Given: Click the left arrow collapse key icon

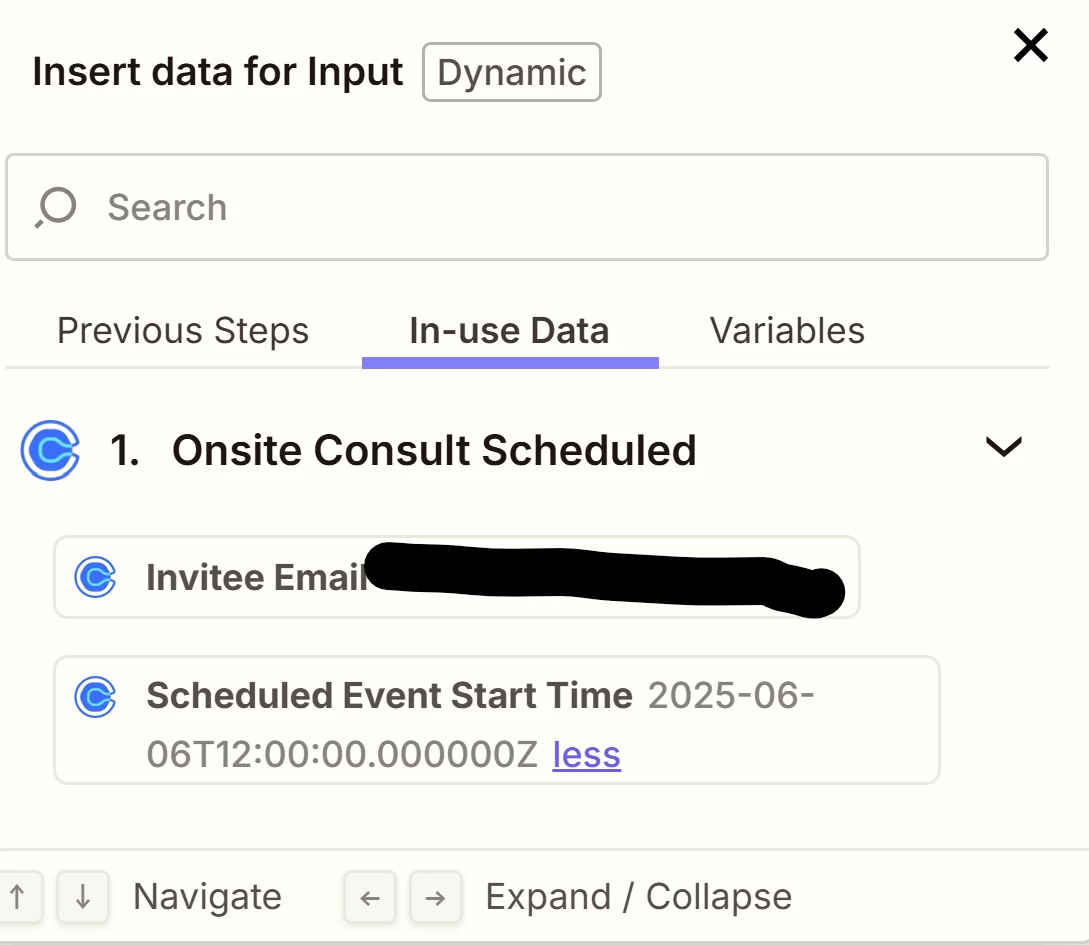Looking at the screenshot, I should 370,896.
